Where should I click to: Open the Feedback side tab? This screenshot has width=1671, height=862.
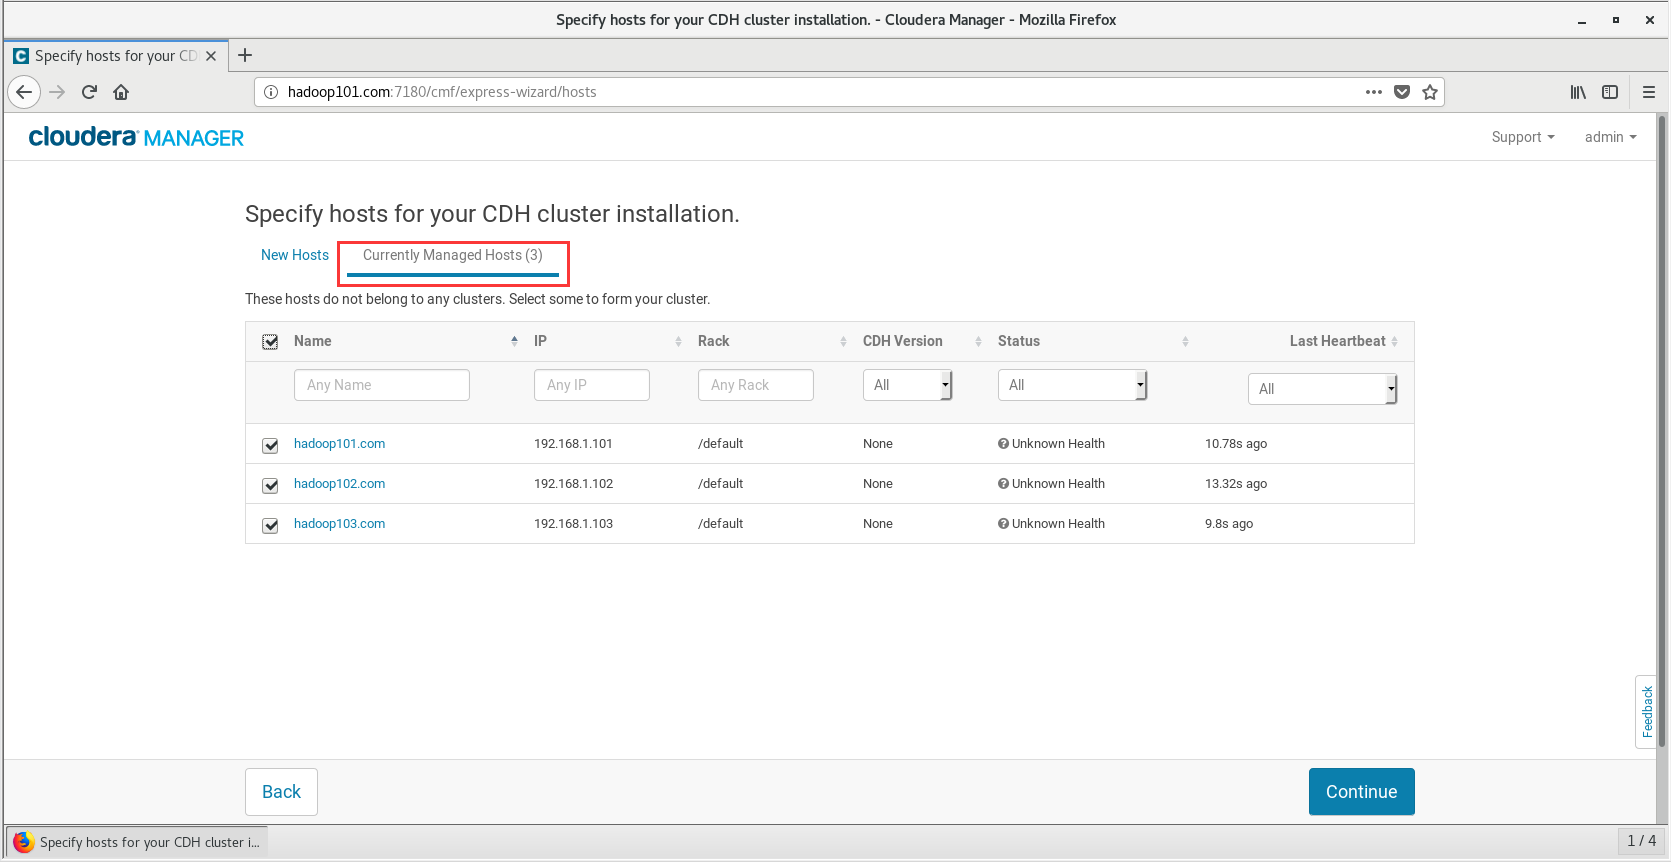pos(1646,712)
